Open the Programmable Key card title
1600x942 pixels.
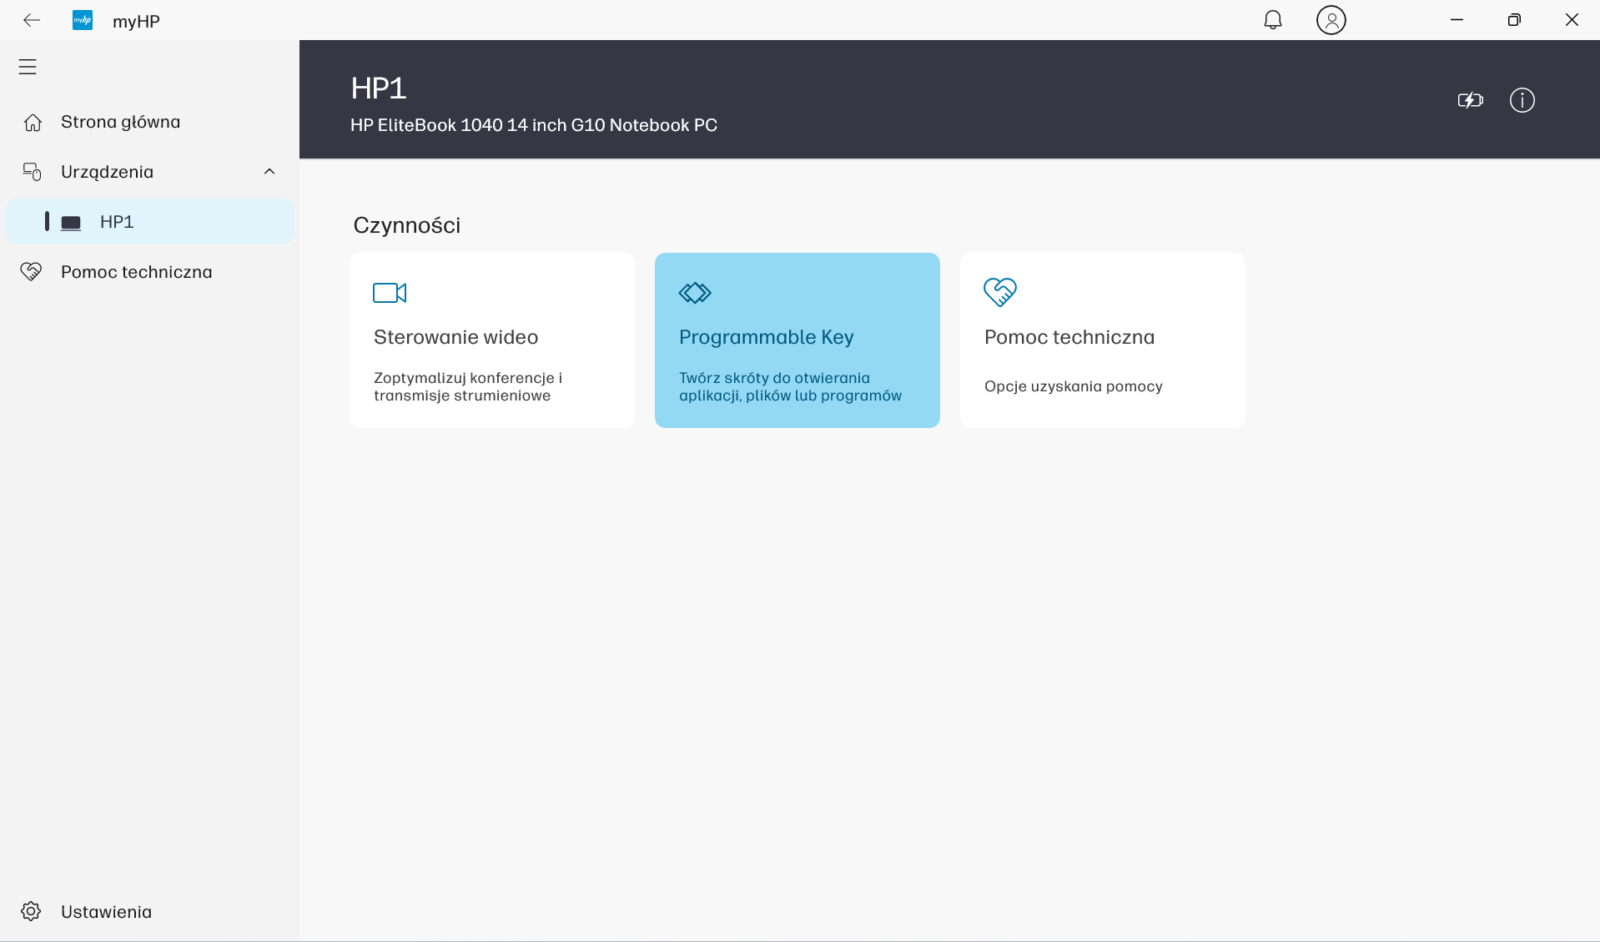pos(766,337)
